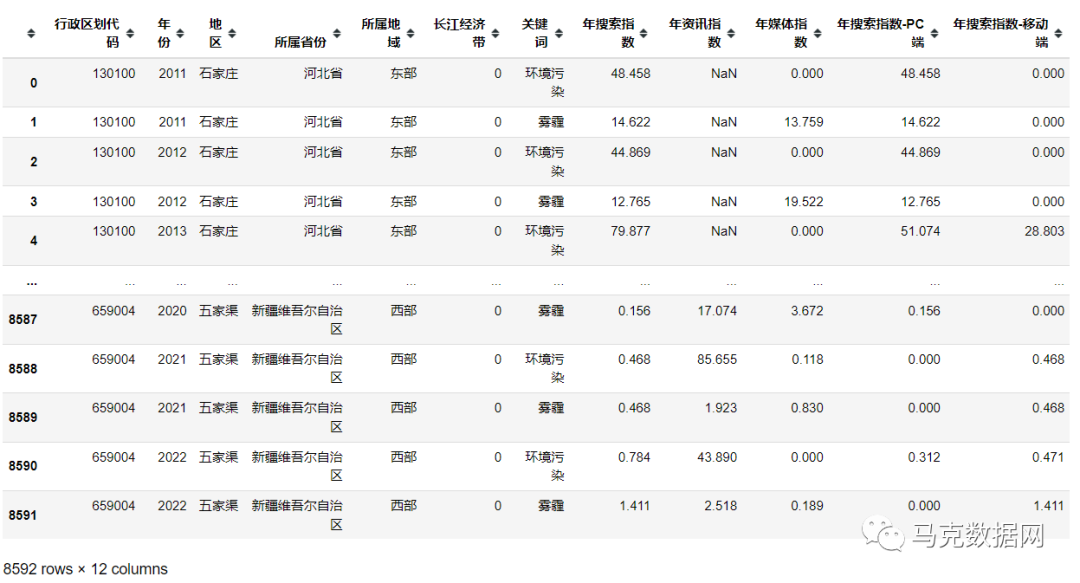1080x583 pixels.
Task: Click 新疆维吾尔自治区 in row 8591
Action: pyautogui.click(x=297, y=515)
